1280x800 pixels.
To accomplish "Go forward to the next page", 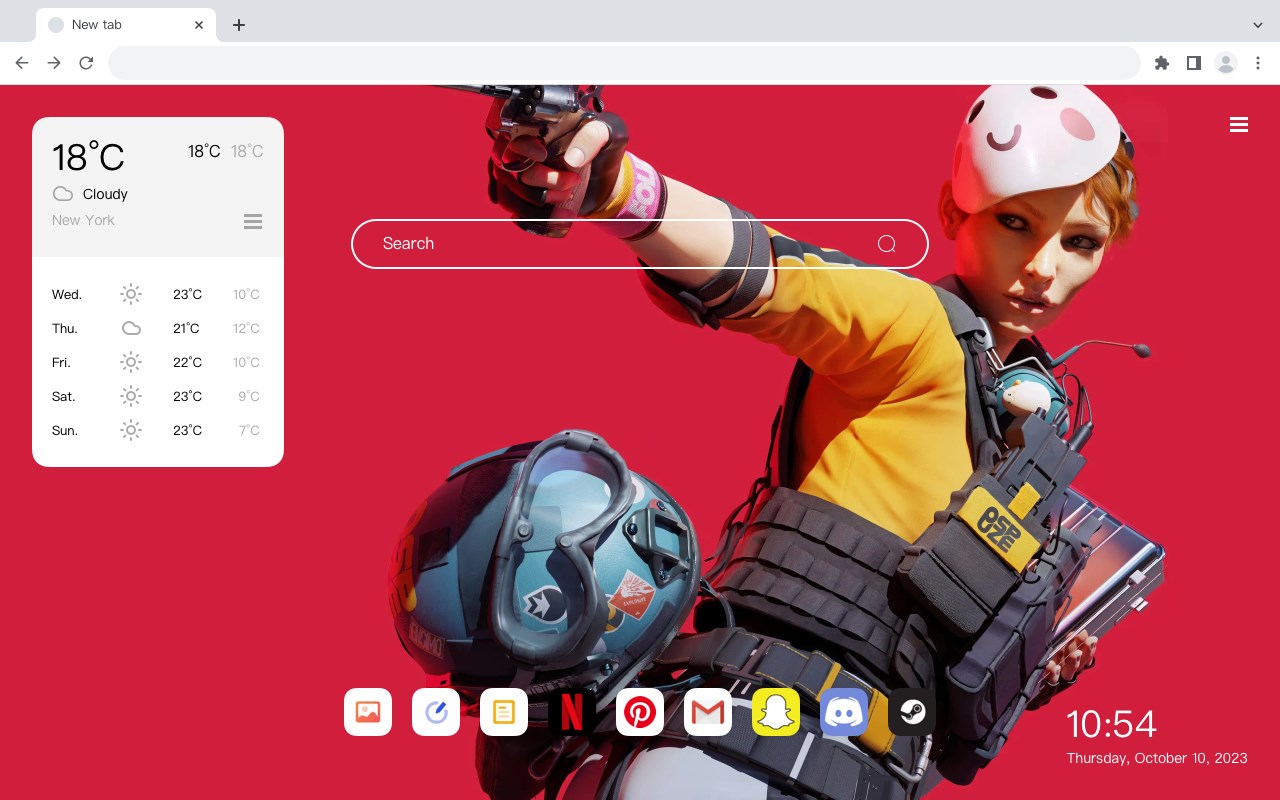I will click(54, 63).
